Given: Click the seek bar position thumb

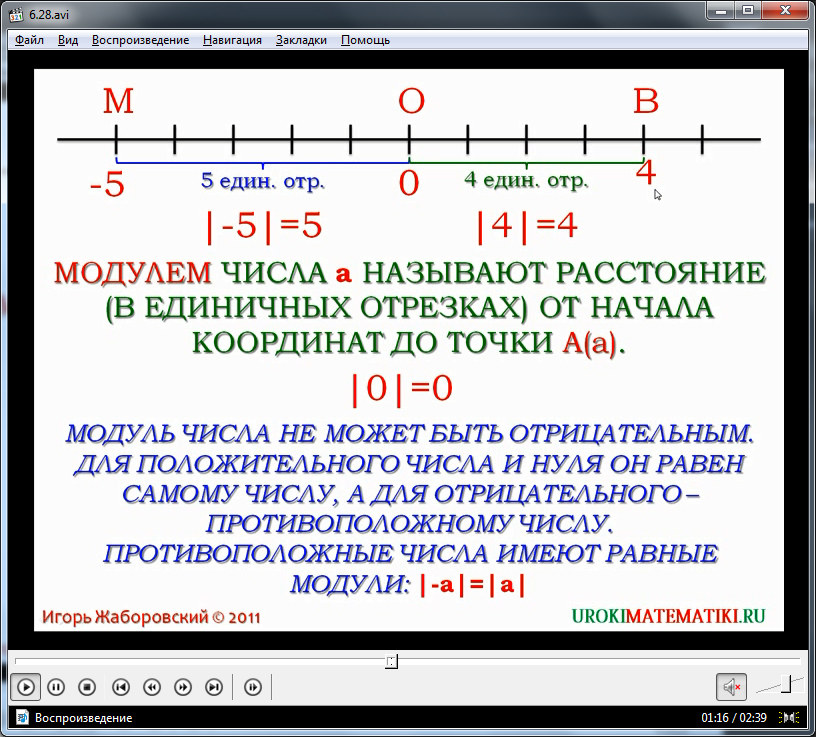Looking at the screenshot, I should pyautogui.click(x=391, y=662).
